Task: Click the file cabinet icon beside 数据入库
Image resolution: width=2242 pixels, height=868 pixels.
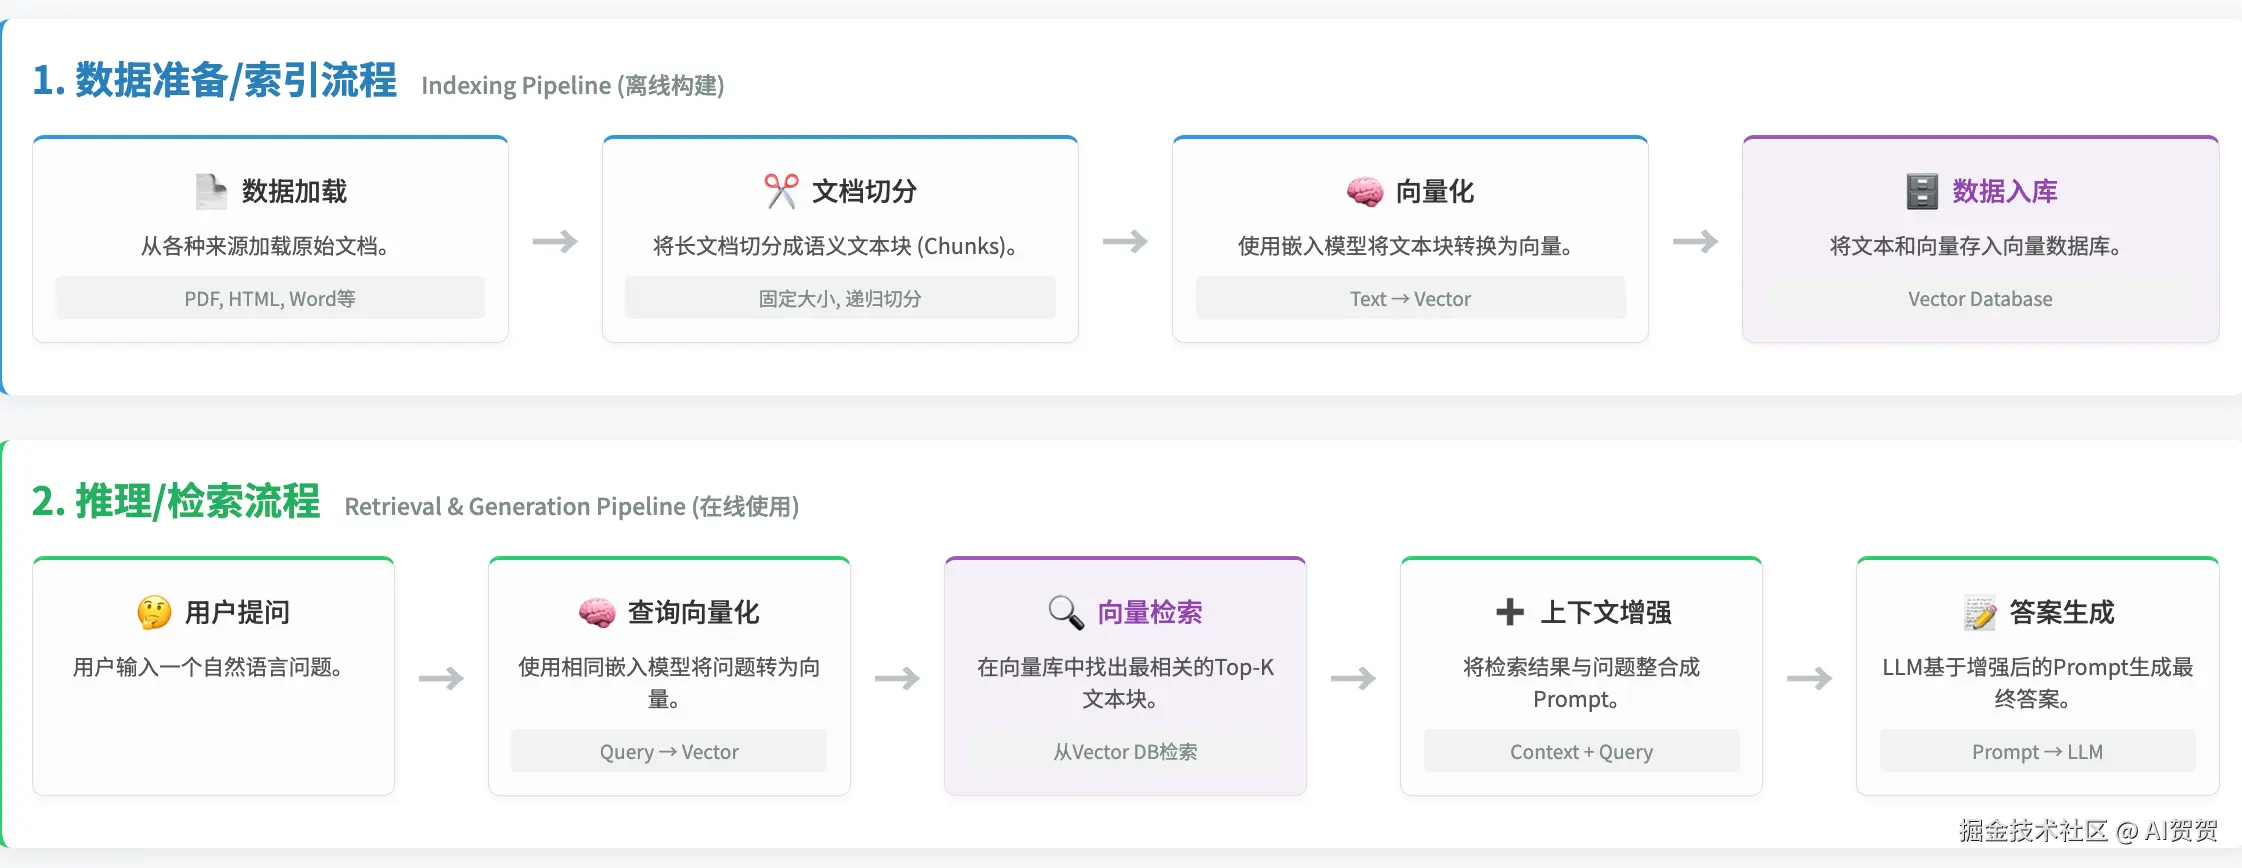Action: (x=1922, y=191)
